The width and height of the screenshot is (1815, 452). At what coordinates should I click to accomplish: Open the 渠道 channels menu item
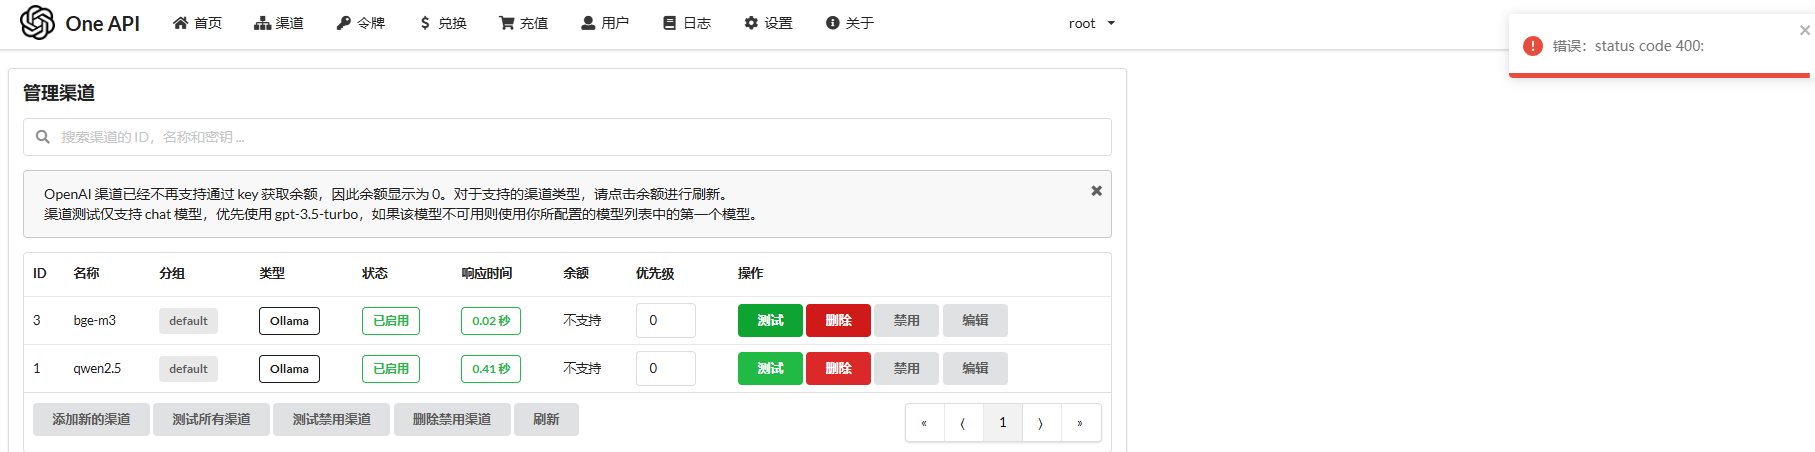[x=279, y=23]
